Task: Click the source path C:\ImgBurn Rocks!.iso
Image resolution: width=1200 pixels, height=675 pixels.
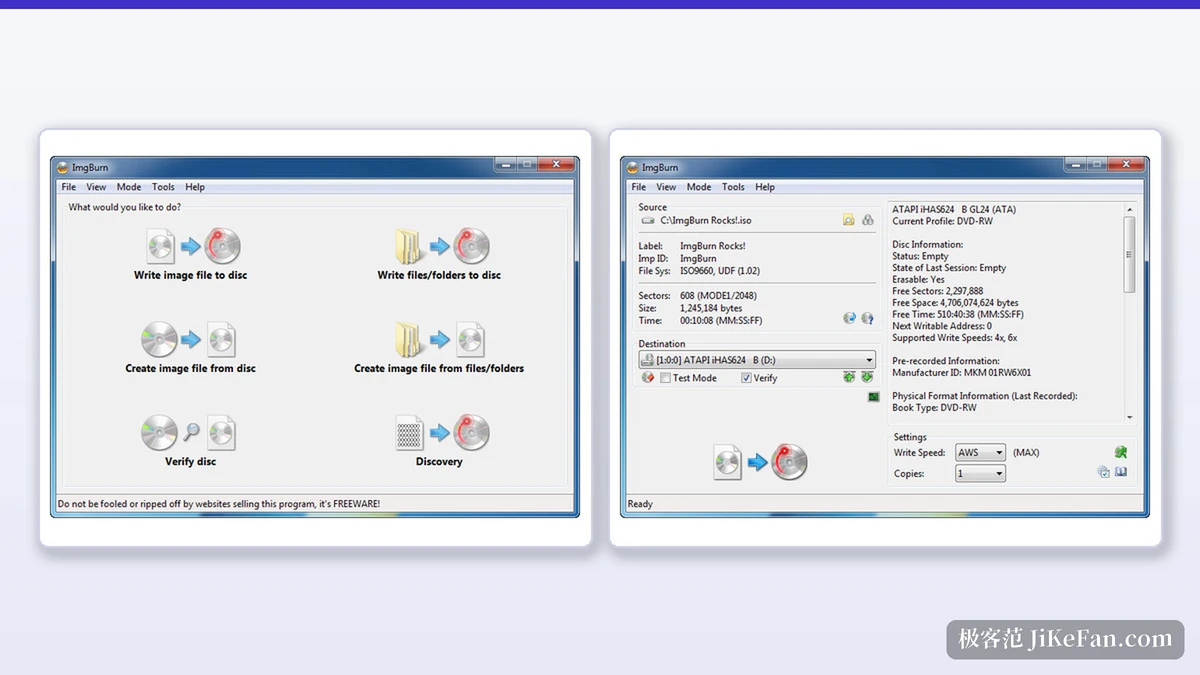Action: [706, 220]
